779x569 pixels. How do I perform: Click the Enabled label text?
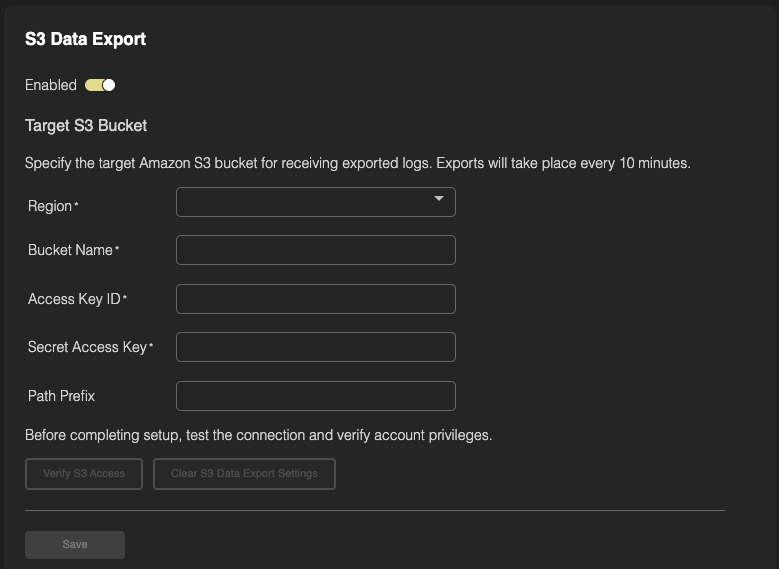click(51, 85)
